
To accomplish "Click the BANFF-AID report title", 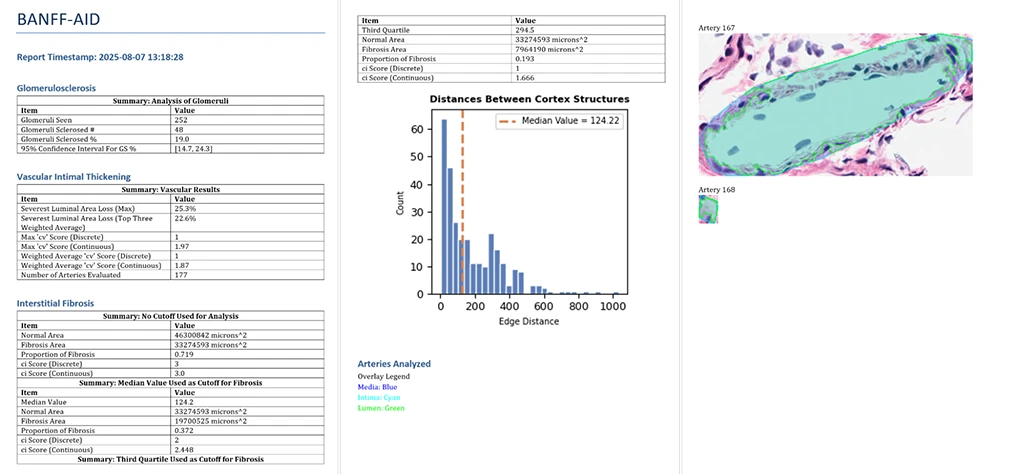I will point(59,19).
